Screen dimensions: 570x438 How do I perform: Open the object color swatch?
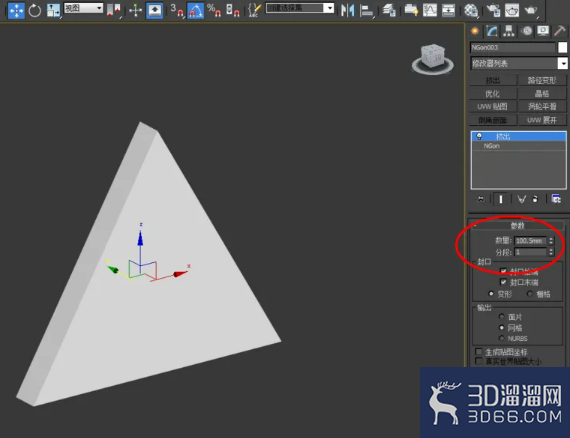(562, 48)
